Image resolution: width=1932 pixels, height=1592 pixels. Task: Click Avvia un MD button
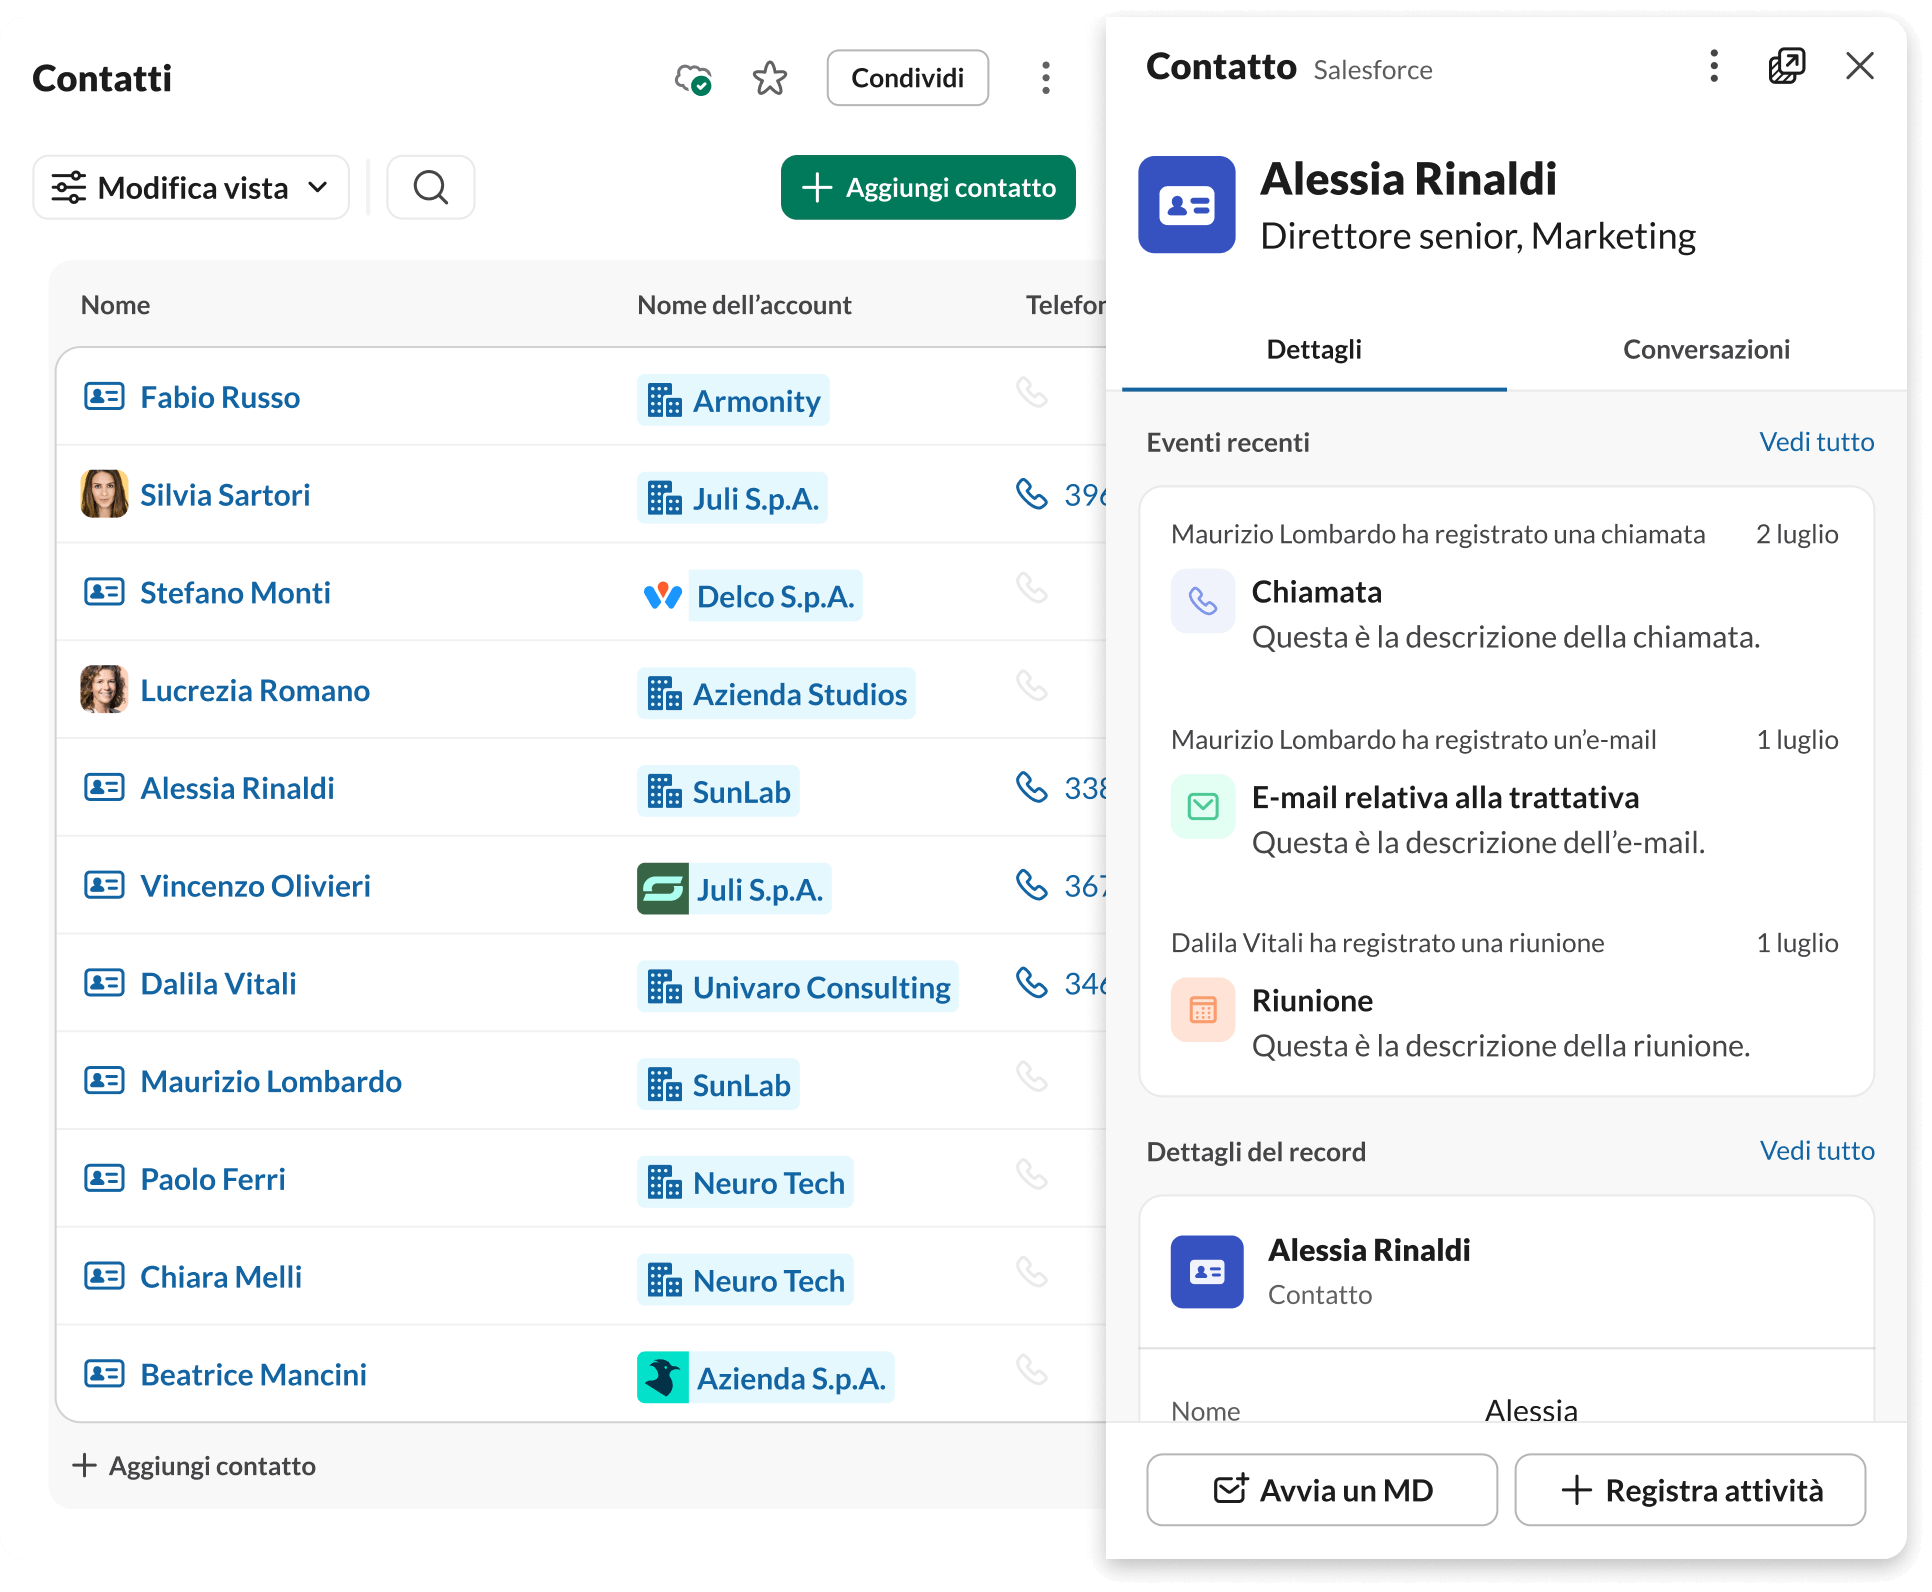pos(1322,1490)
